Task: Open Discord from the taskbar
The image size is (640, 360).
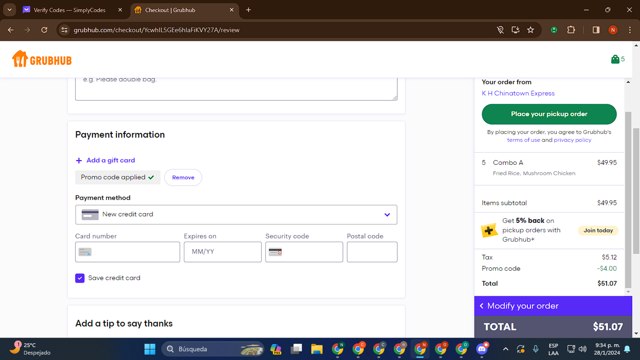Action: click(x=482, y=349)
